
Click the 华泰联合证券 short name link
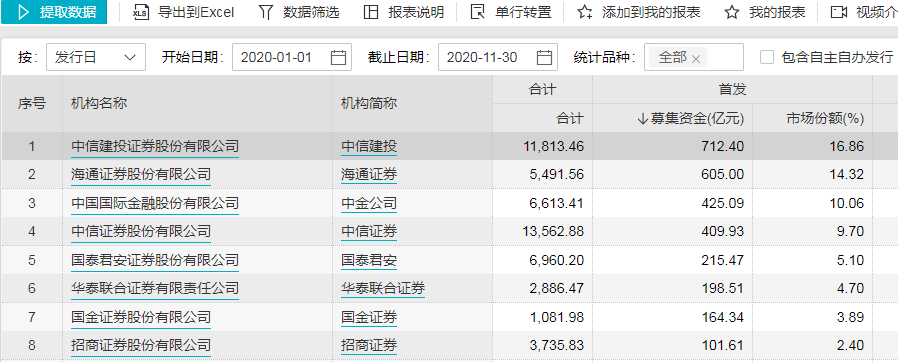point(383,288)
